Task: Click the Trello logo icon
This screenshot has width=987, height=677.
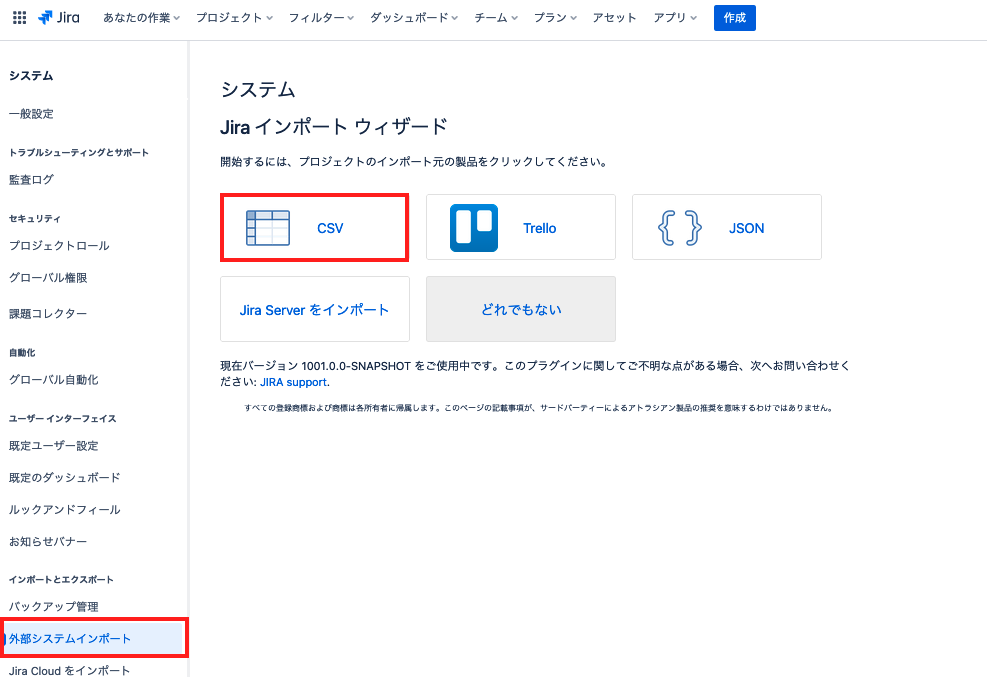Action: point(474,228)
